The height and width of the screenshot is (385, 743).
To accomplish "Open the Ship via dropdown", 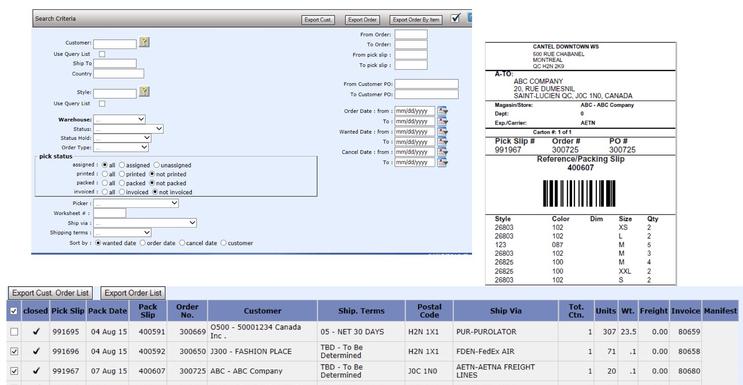I will pyautogui.click(x=145, y=222).
